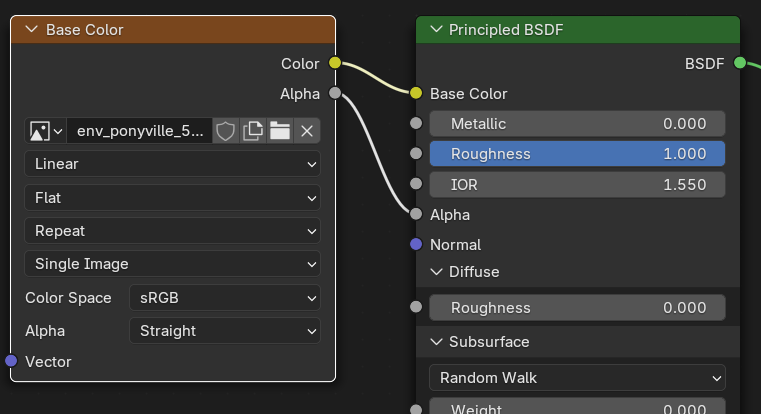This screenshot has width=761, height=414.
Task: Click the duplicate image icon
Action: tap(252, 131)
